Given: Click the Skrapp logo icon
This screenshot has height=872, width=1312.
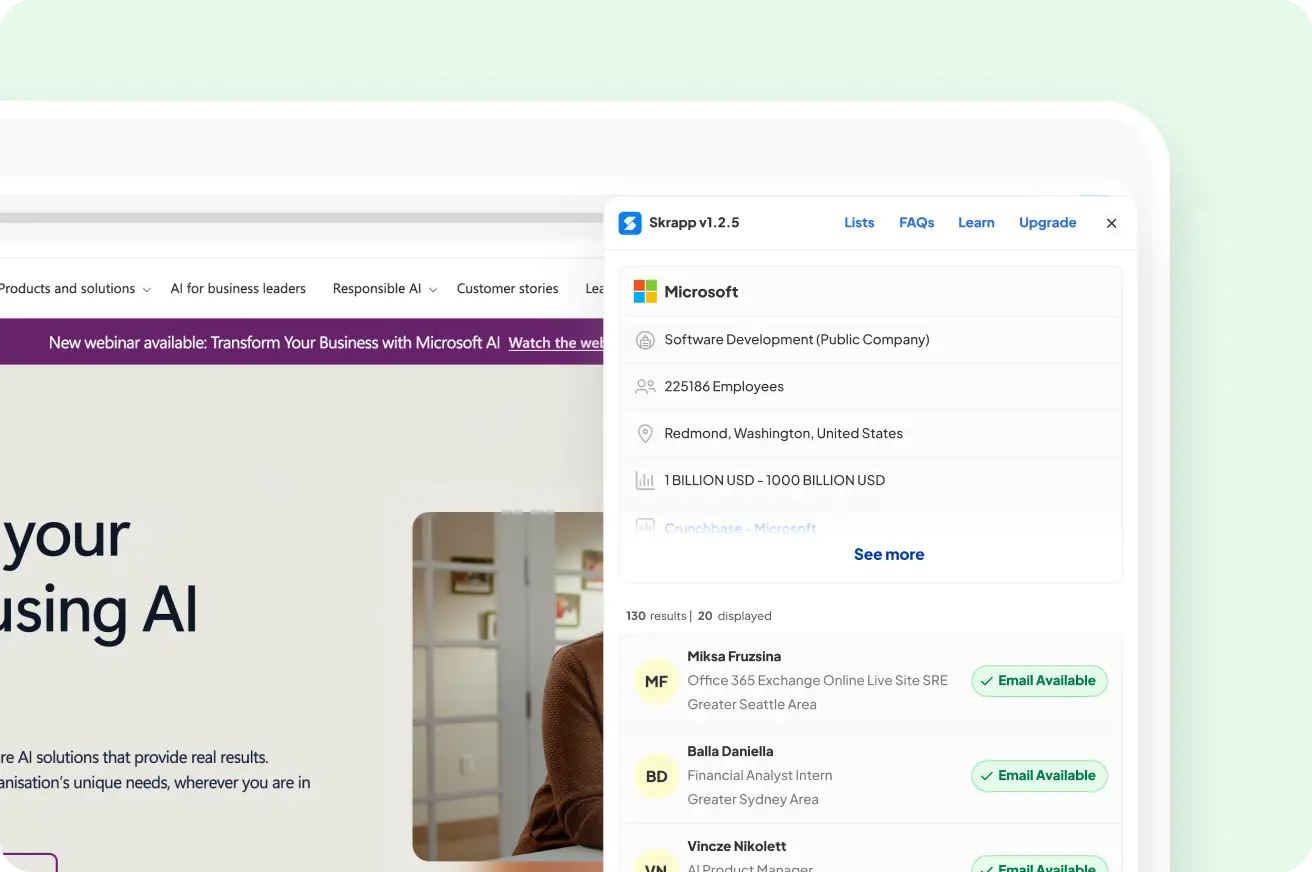Looking at the screenshot, I should point(629,223).
